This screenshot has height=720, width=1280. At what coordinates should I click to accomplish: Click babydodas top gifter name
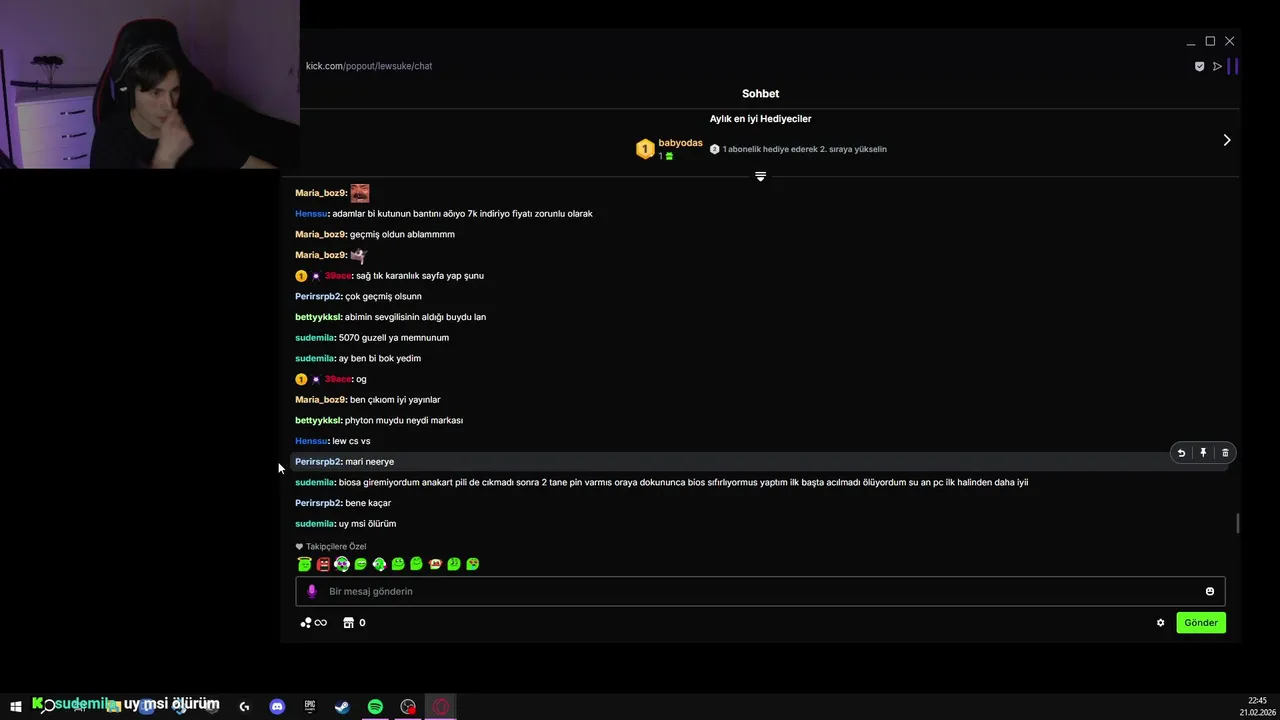click(680, 143)
